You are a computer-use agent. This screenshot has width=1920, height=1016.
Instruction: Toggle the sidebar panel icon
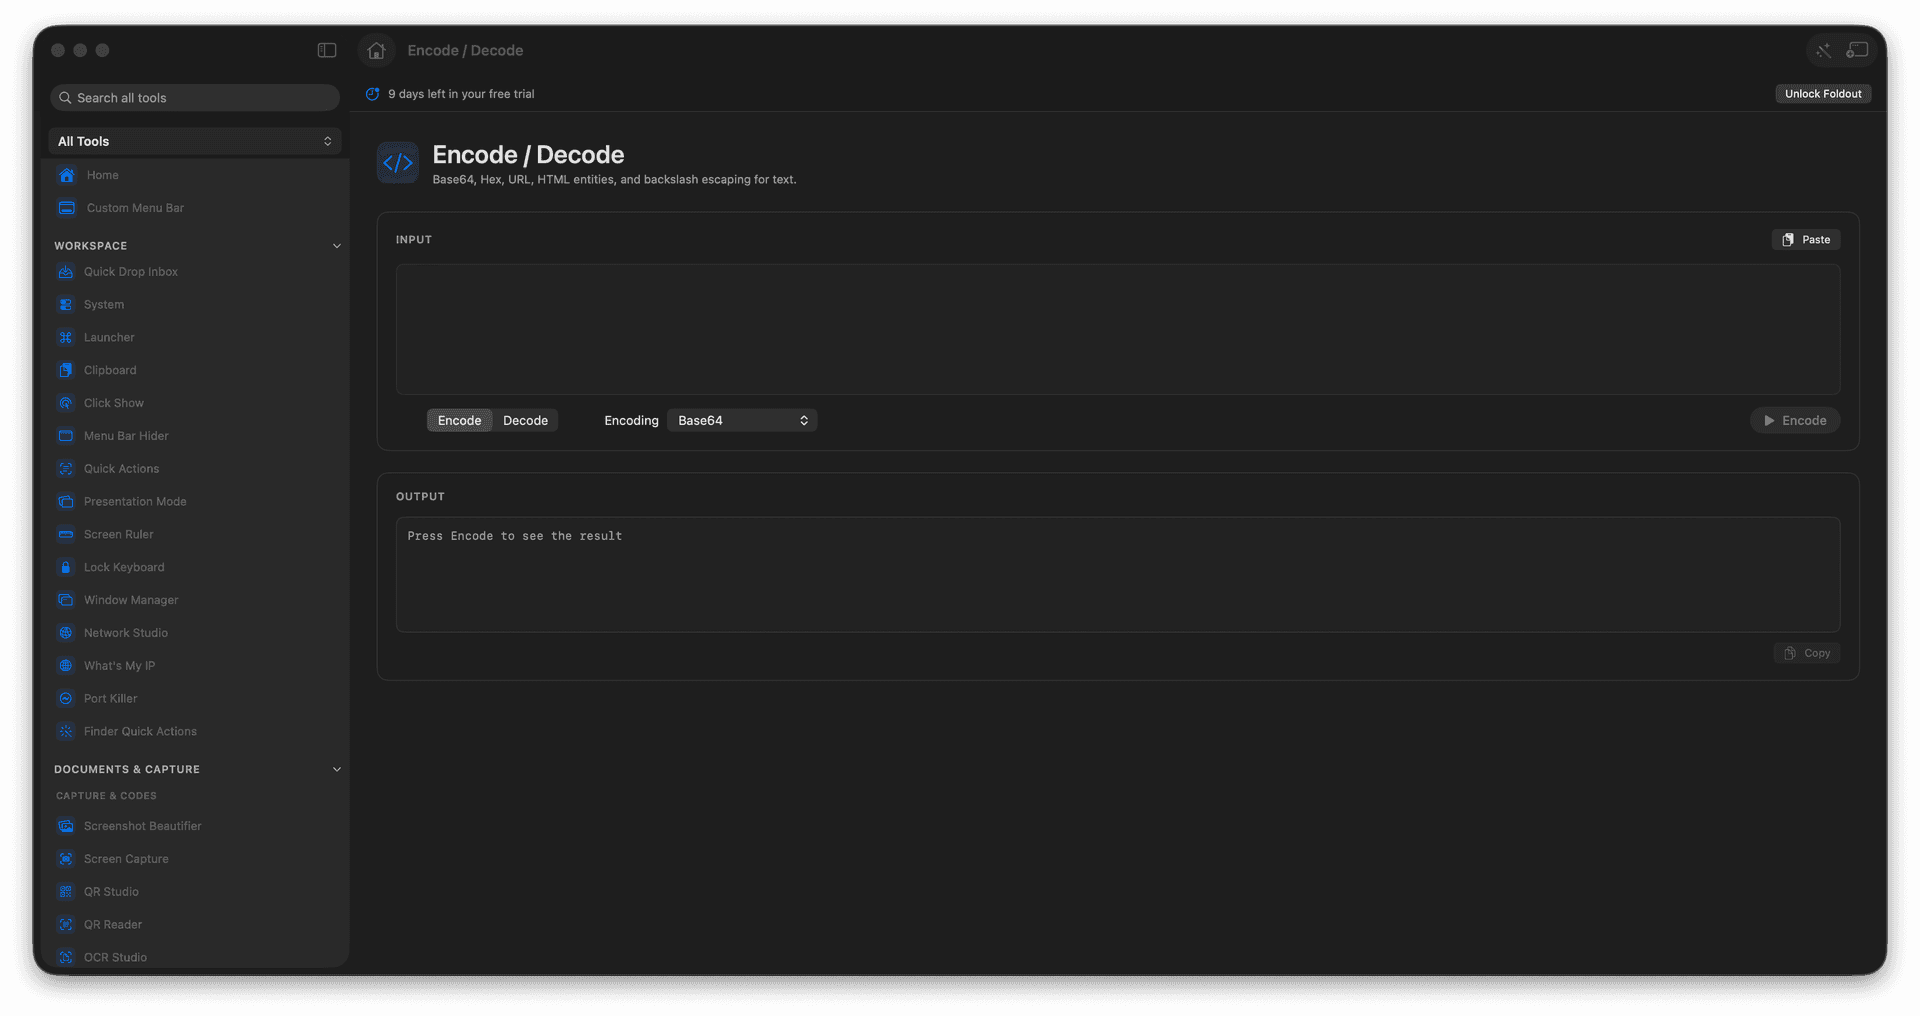(x=327, y=50)
